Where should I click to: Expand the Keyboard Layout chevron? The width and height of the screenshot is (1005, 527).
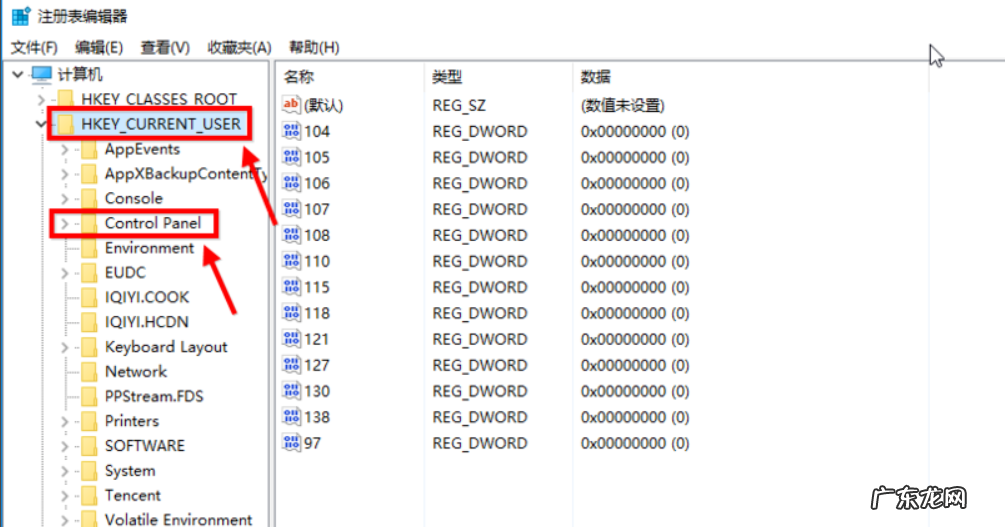pos(65,347)
